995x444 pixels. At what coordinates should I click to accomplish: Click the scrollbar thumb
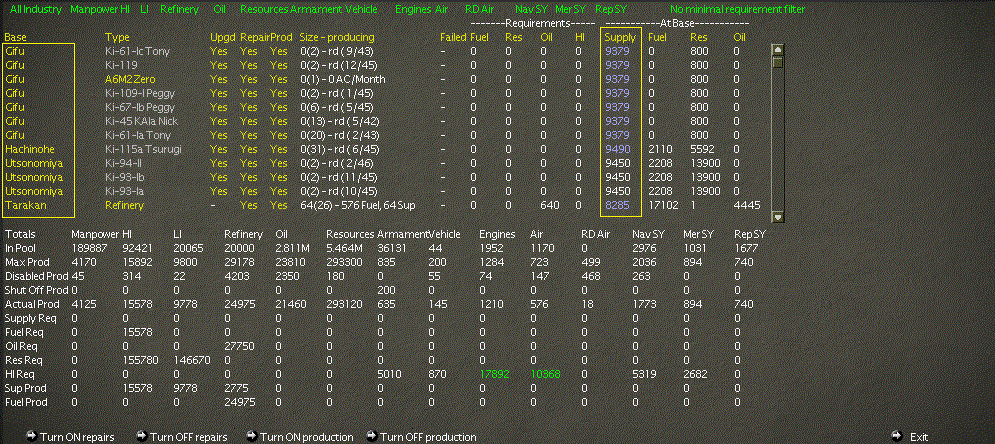[x=777, y=62]
